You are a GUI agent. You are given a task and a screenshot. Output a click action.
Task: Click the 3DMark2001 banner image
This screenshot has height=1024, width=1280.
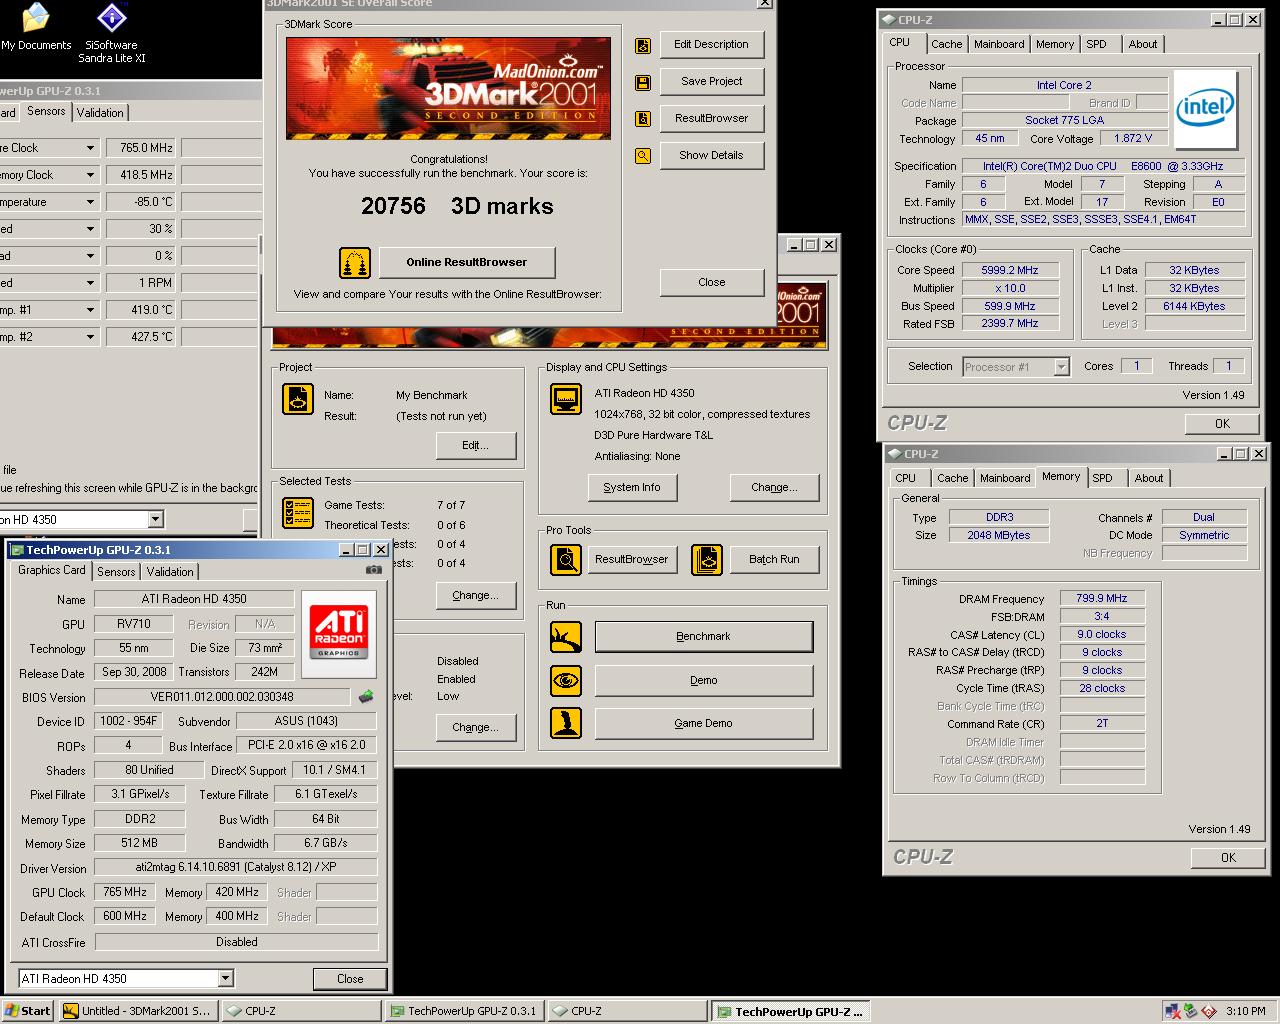pos(448,89)
